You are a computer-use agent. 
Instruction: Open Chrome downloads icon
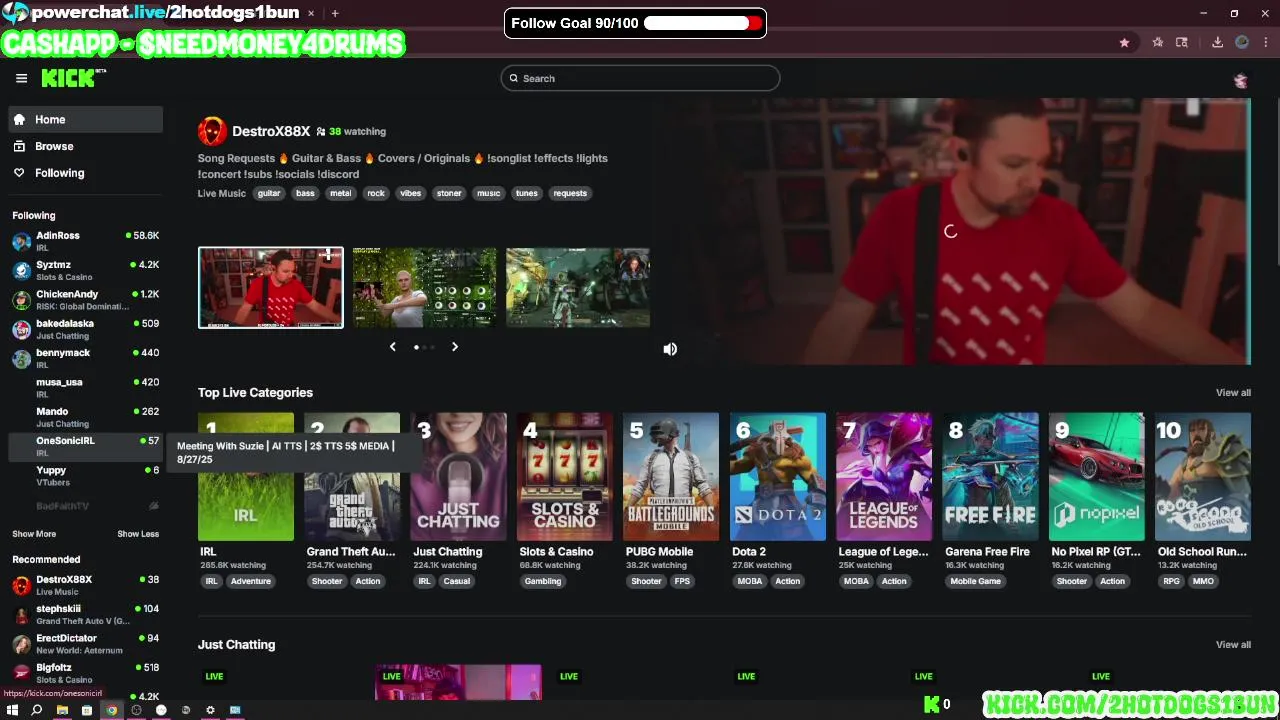click(x=1217, y=42)
